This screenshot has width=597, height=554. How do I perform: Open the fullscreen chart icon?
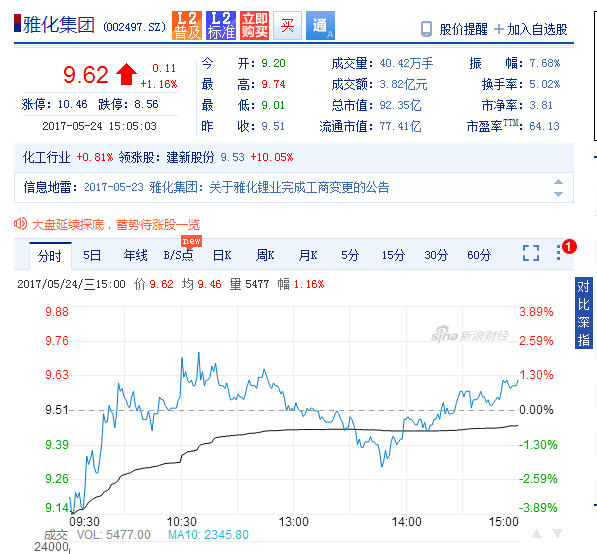tap(531, 253)
